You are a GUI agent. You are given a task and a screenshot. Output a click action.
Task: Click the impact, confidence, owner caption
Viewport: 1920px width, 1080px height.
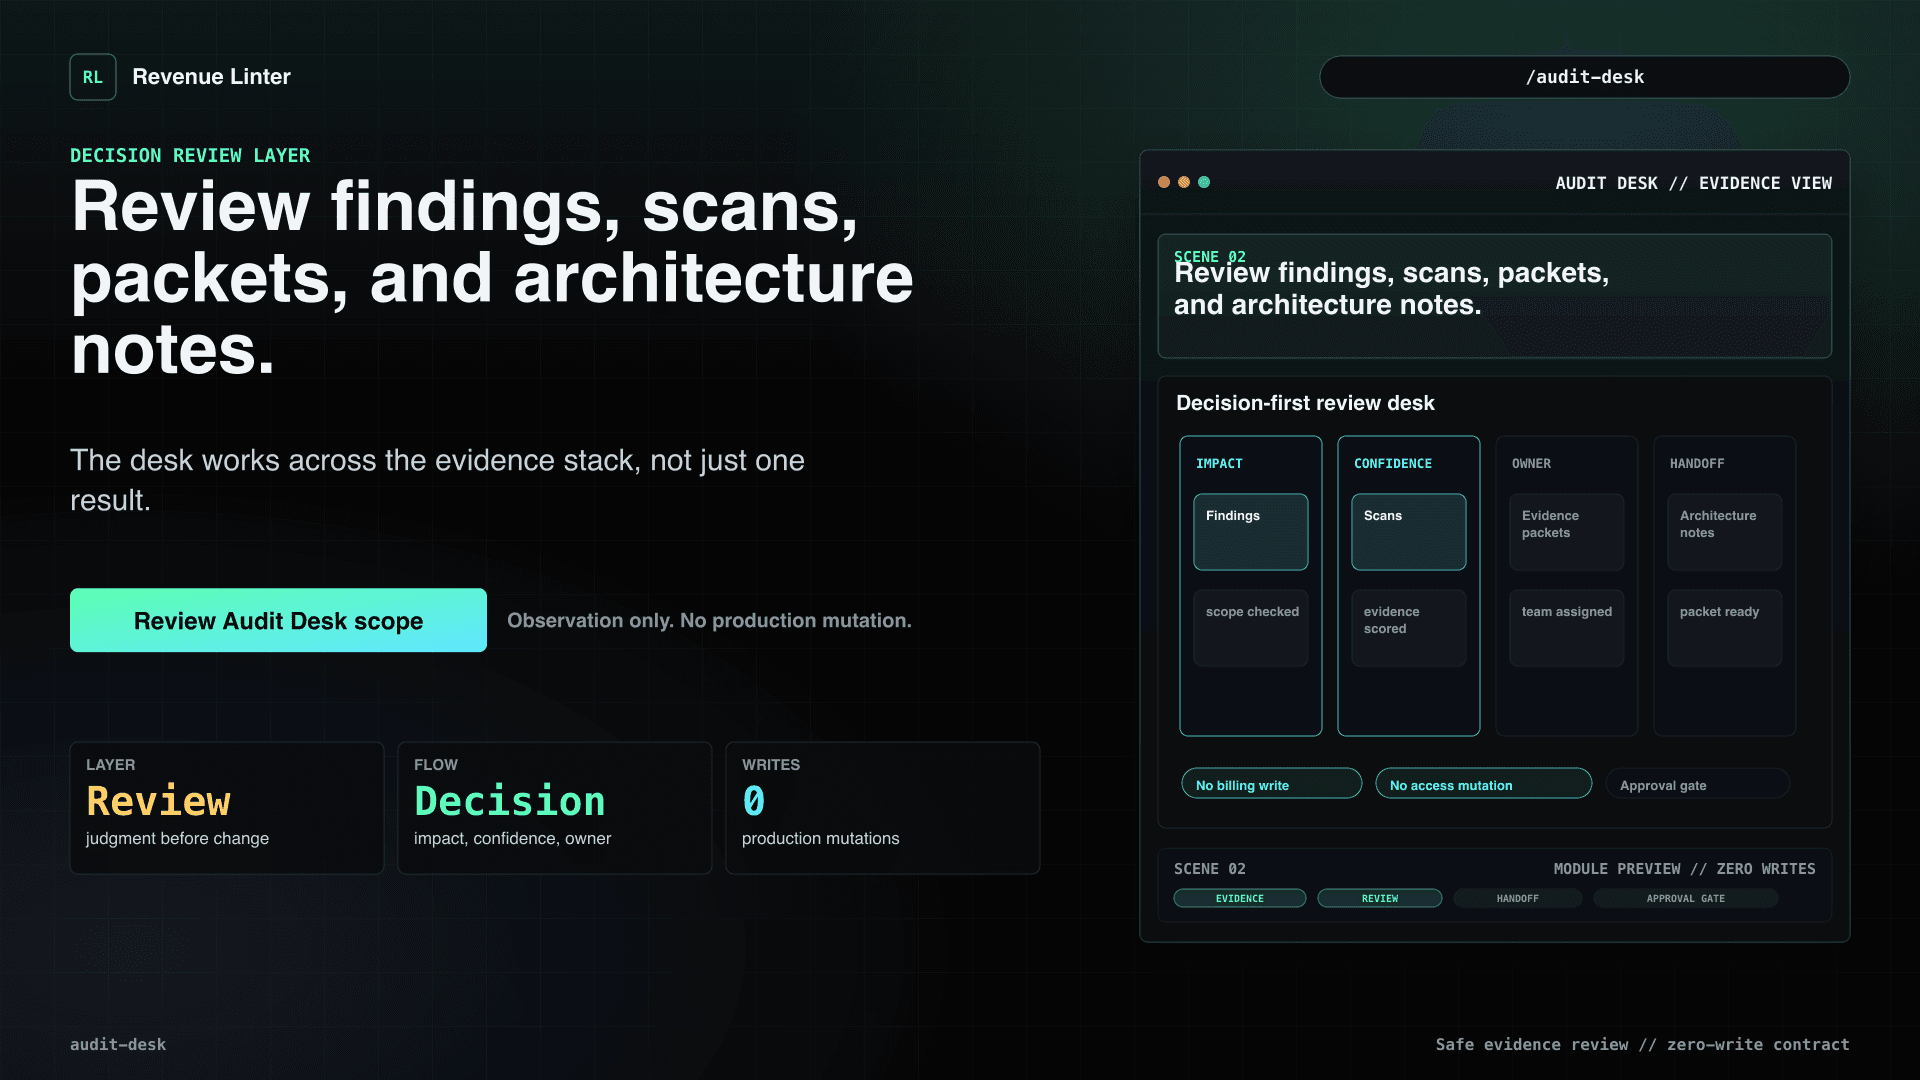pyautogui.click(x=512, y=838)
